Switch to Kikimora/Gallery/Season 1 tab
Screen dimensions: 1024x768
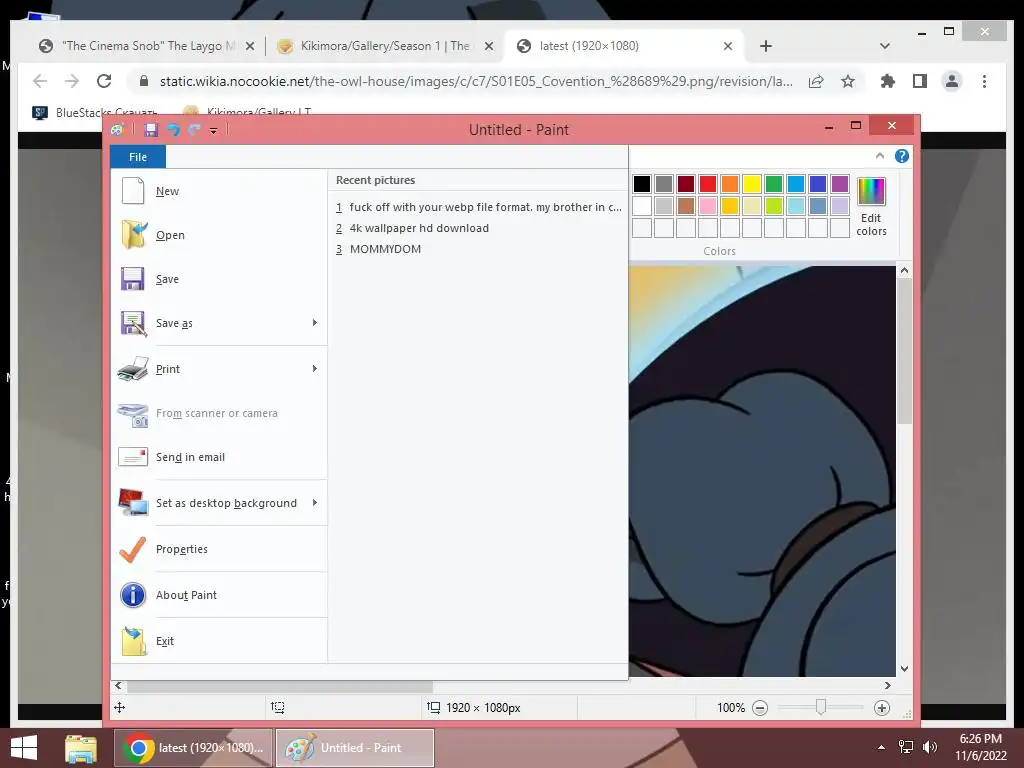click(385, 46)
